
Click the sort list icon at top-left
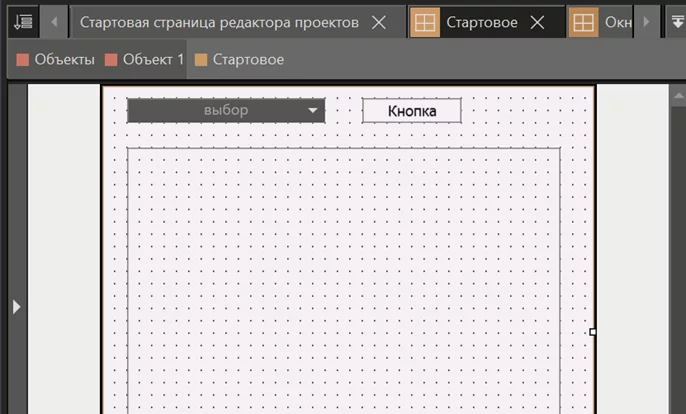pyautogui.click(x=22, y=21)
